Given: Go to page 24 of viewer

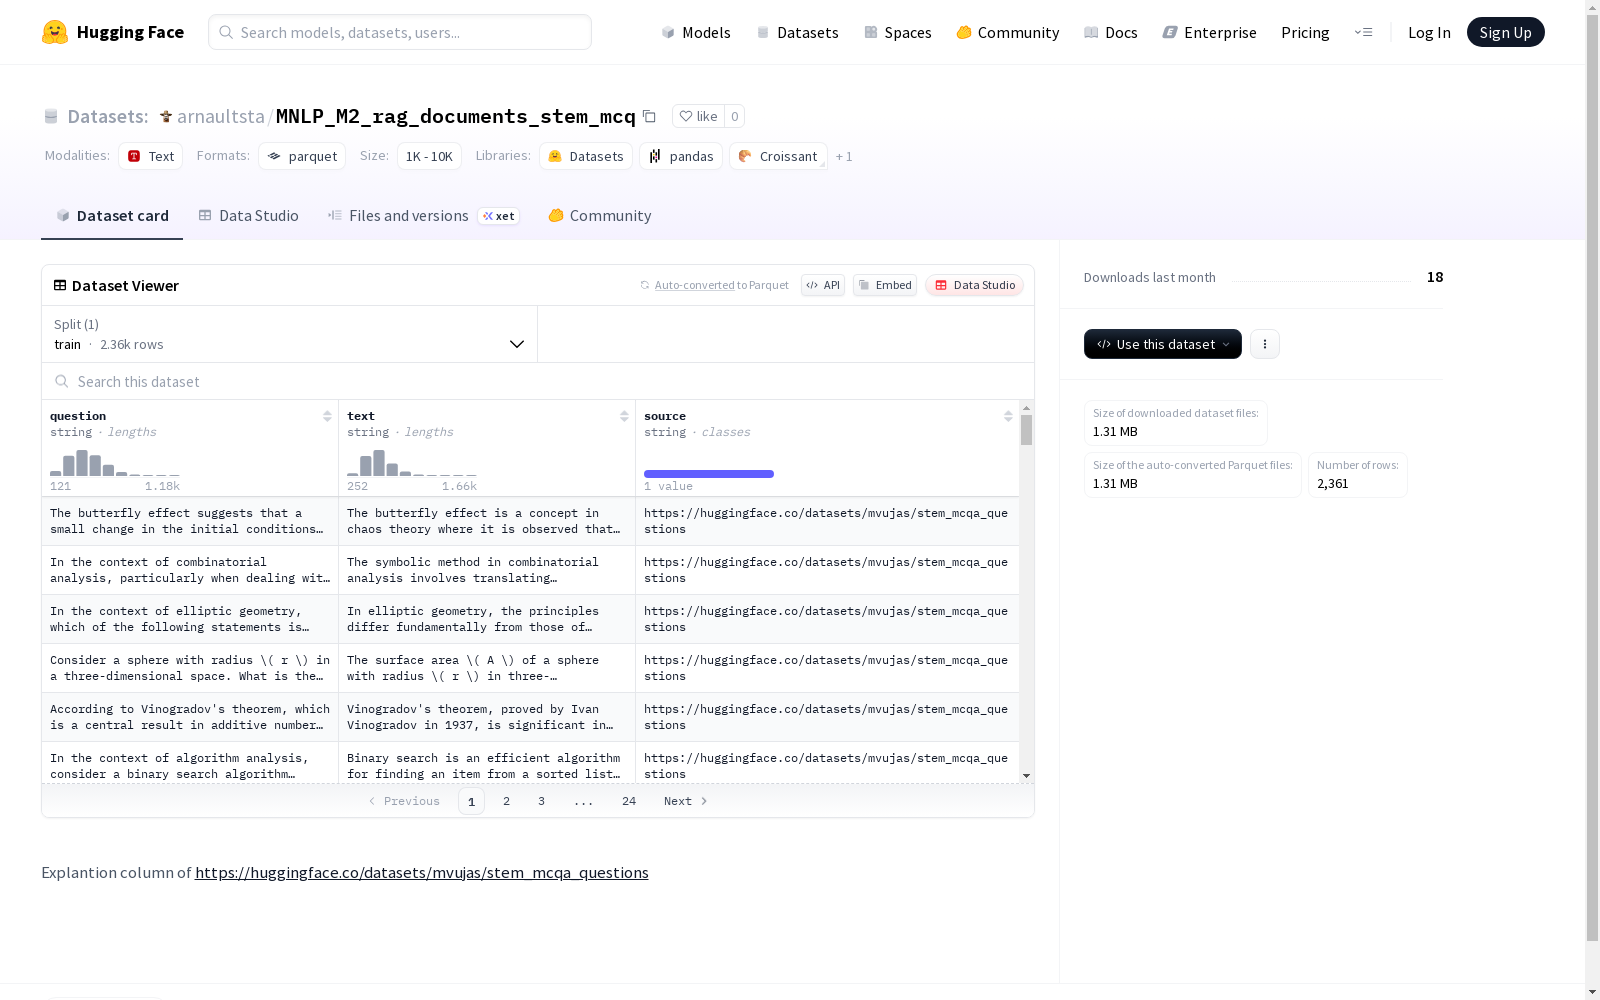Looking at the screenshot, I should (x=629, y=801).
